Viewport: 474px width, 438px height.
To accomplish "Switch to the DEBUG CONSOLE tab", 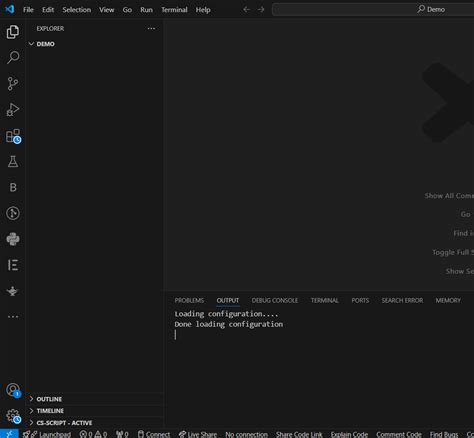I will click(275, 300).
